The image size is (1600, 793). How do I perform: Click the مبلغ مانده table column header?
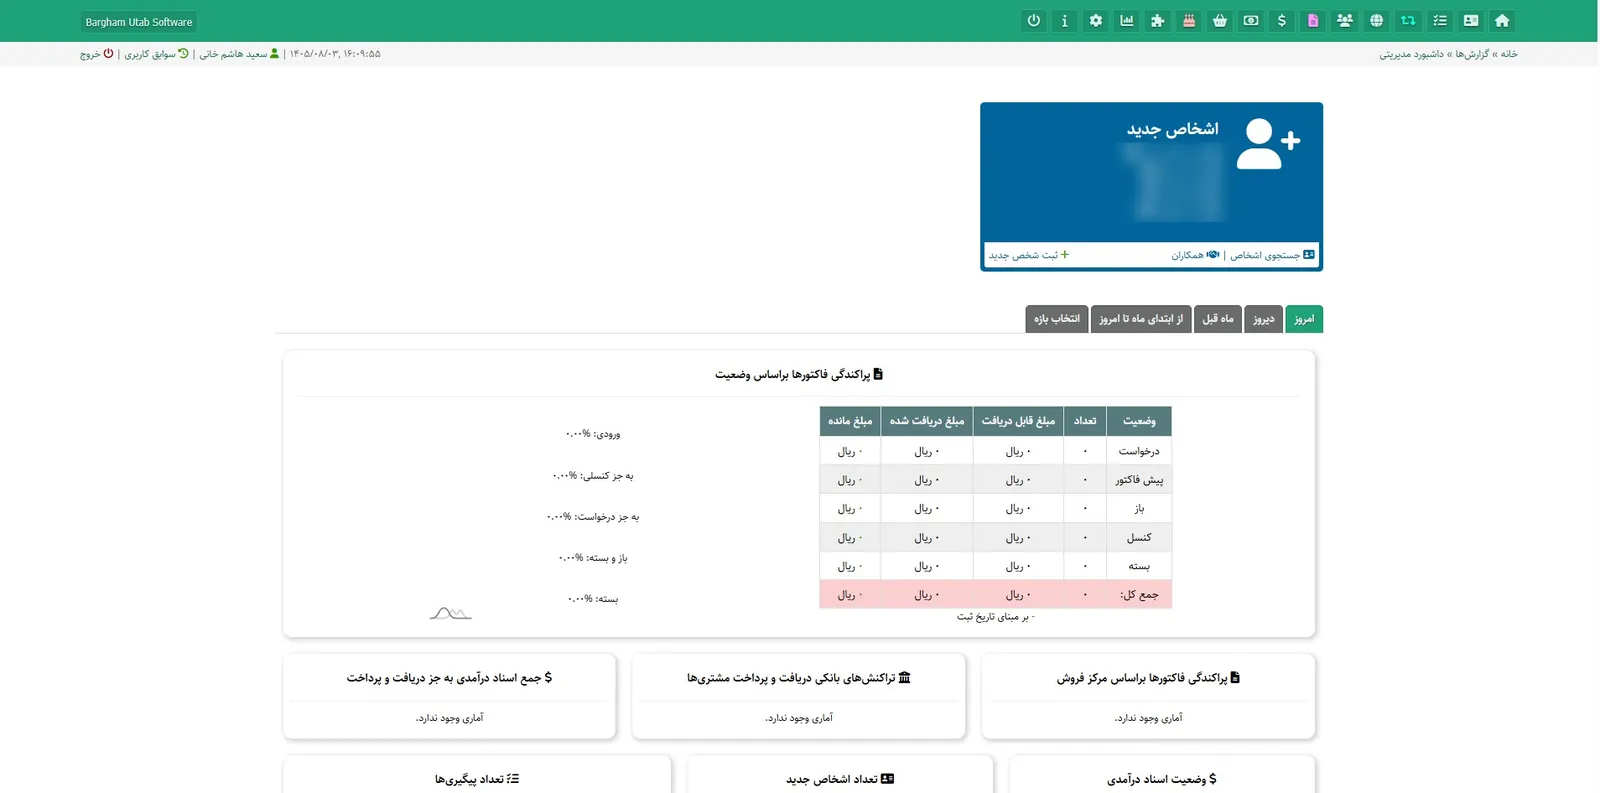pos(850,421)
